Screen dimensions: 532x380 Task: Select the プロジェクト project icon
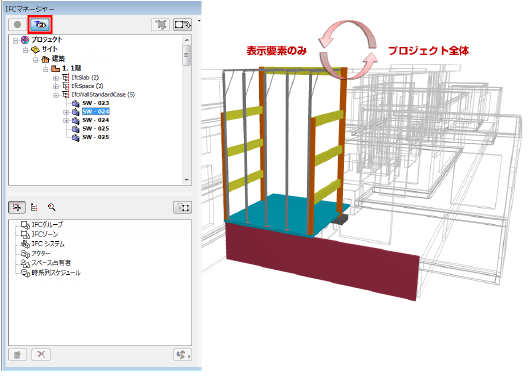(x=25, y=40)
